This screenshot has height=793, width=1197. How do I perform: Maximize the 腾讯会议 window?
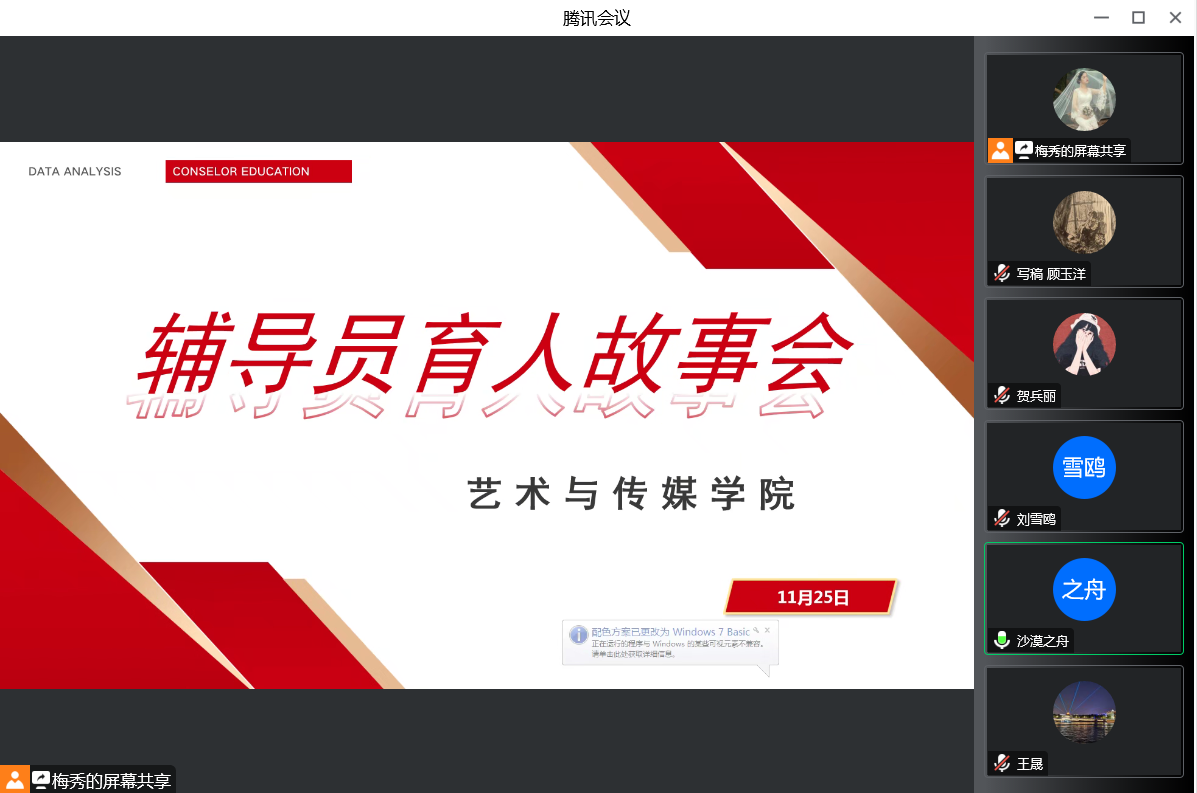pyautogui.click(x=1138, y=17)
